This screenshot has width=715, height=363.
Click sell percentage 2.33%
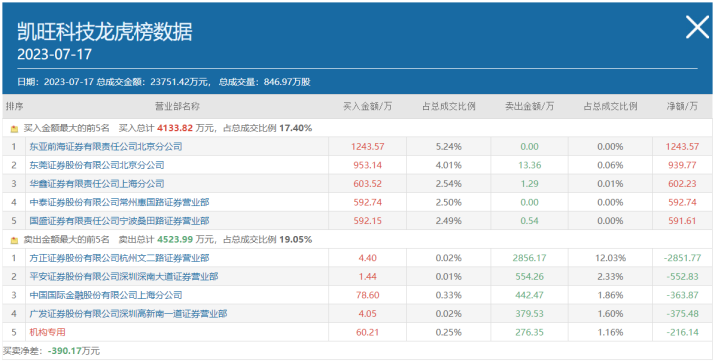(x=610, y=276)
